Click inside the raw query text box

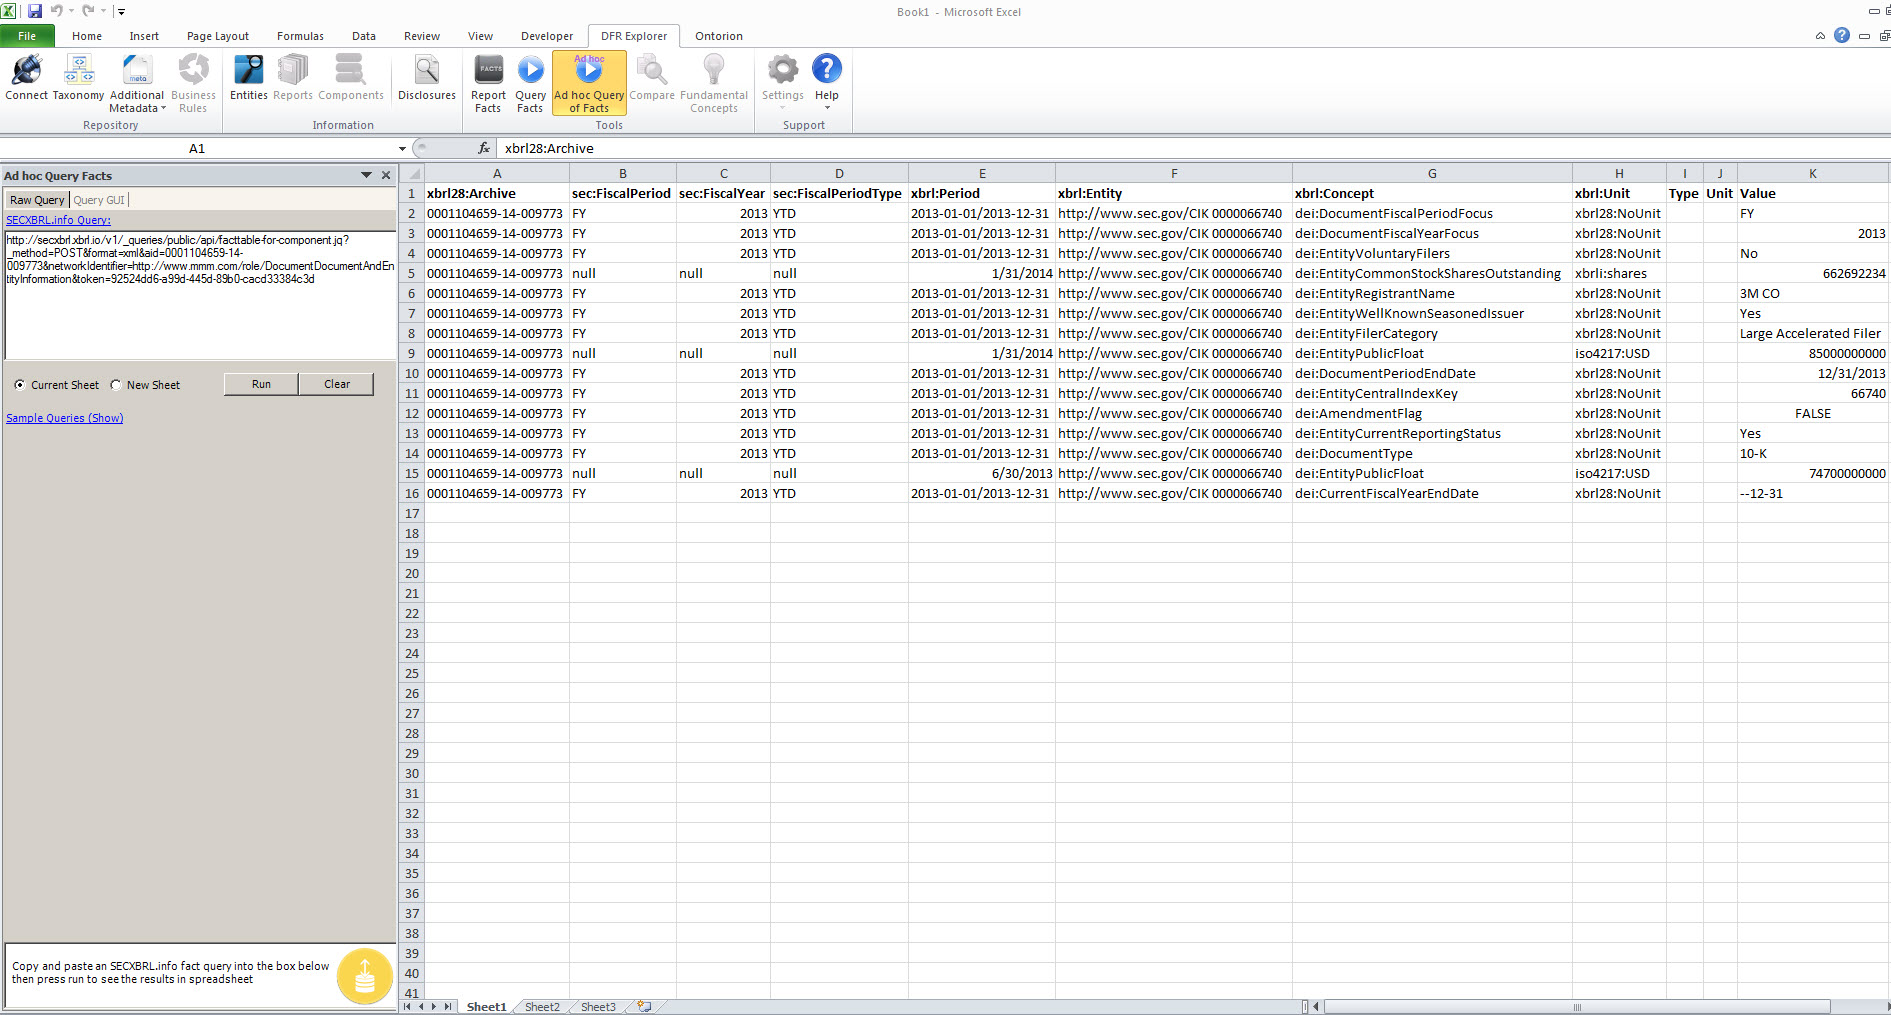tap(200, 310)
